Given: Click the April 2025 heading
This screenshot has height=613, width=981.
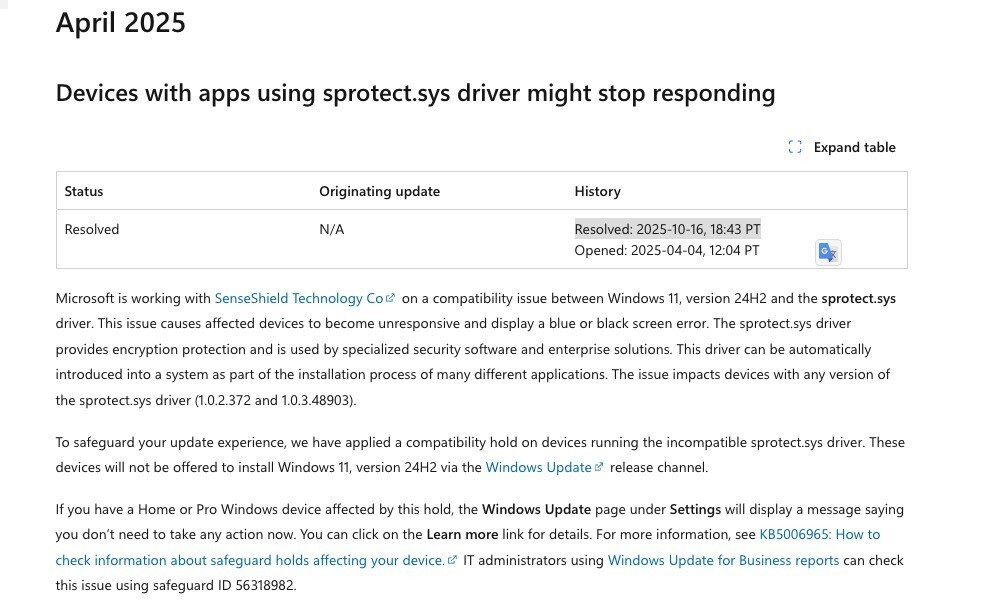Looking at the screenshot, I should (121, 23).
